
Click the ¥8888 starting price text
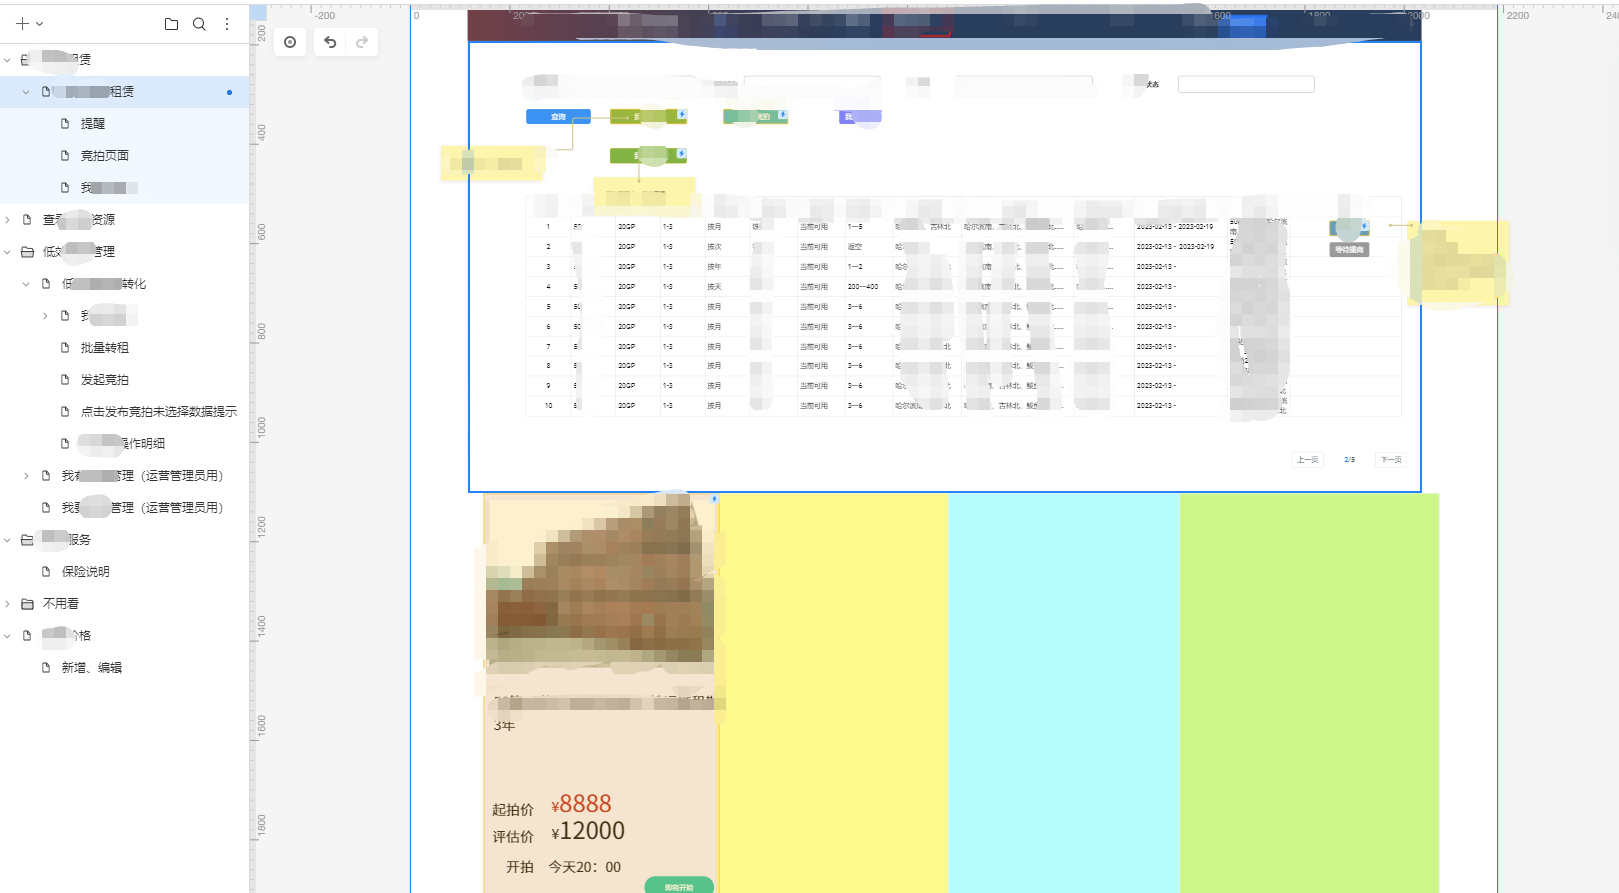[x=581, y=804]
